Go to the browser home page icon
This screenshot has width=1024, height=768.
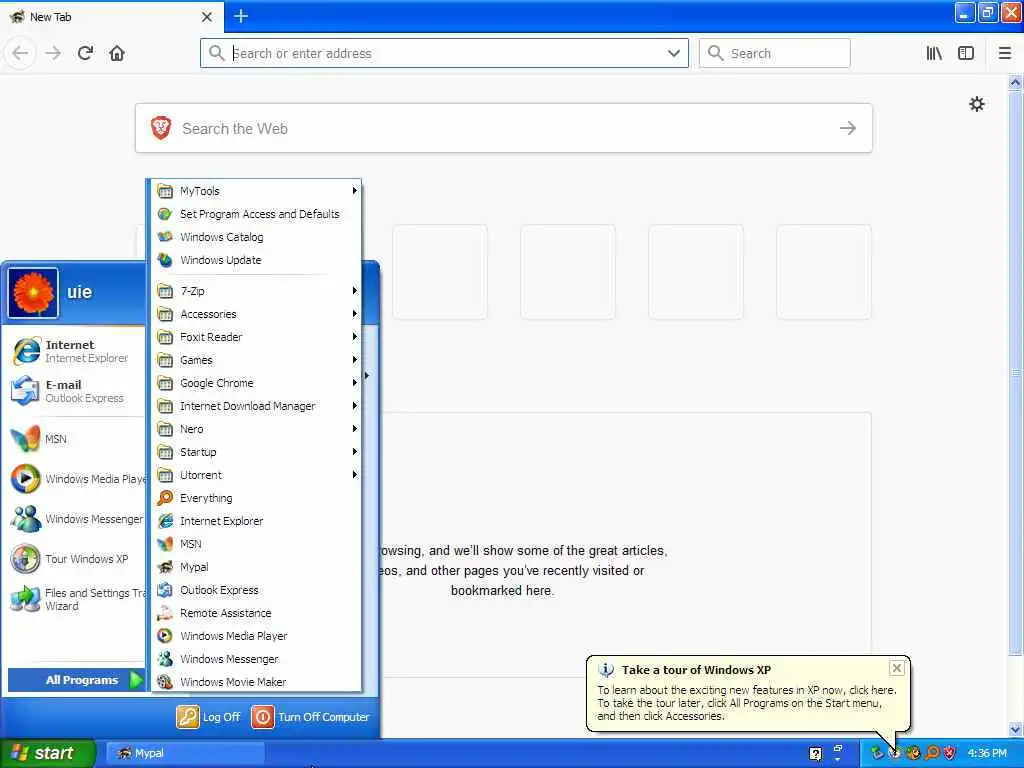point(117,53)
